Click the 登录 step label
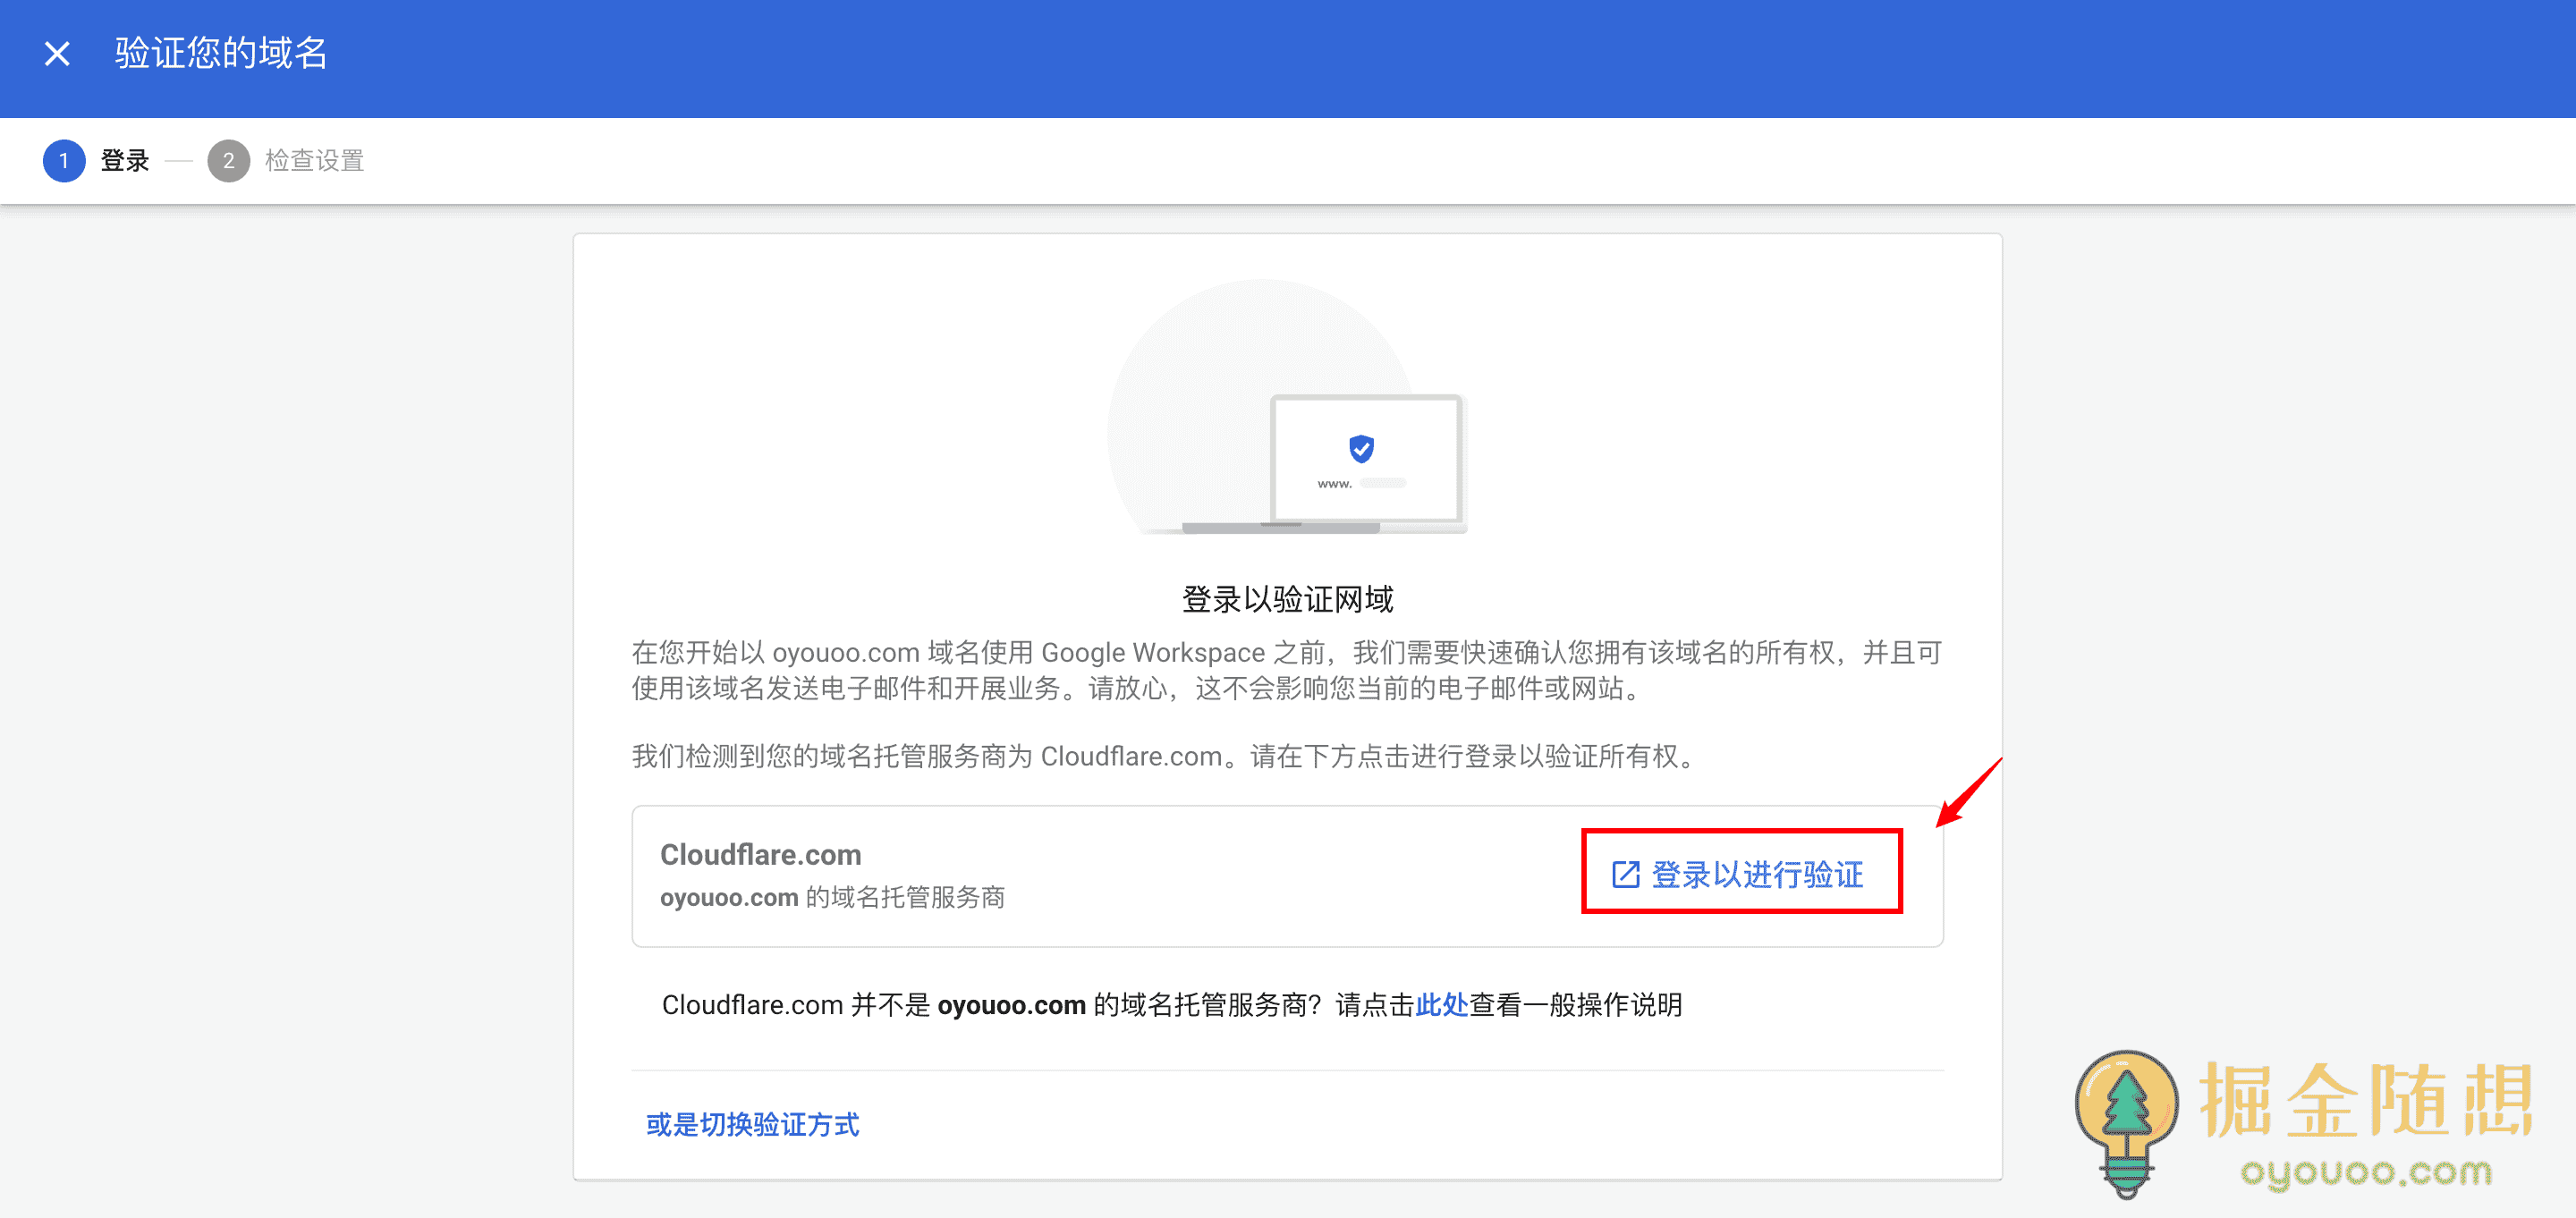2576x1218 pixels. tap(125, 161)
